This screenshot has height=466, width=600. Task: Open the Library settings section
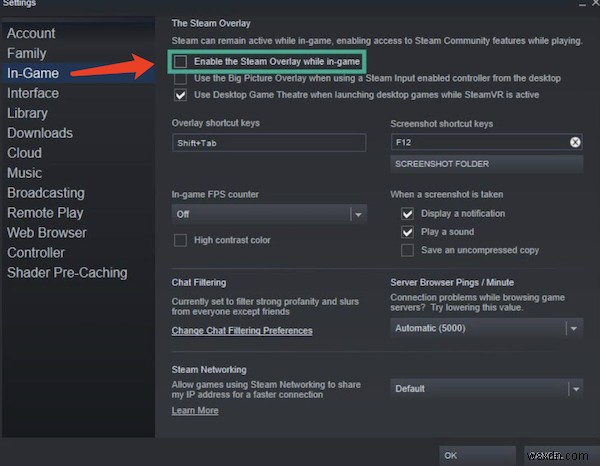click(28, 113)
